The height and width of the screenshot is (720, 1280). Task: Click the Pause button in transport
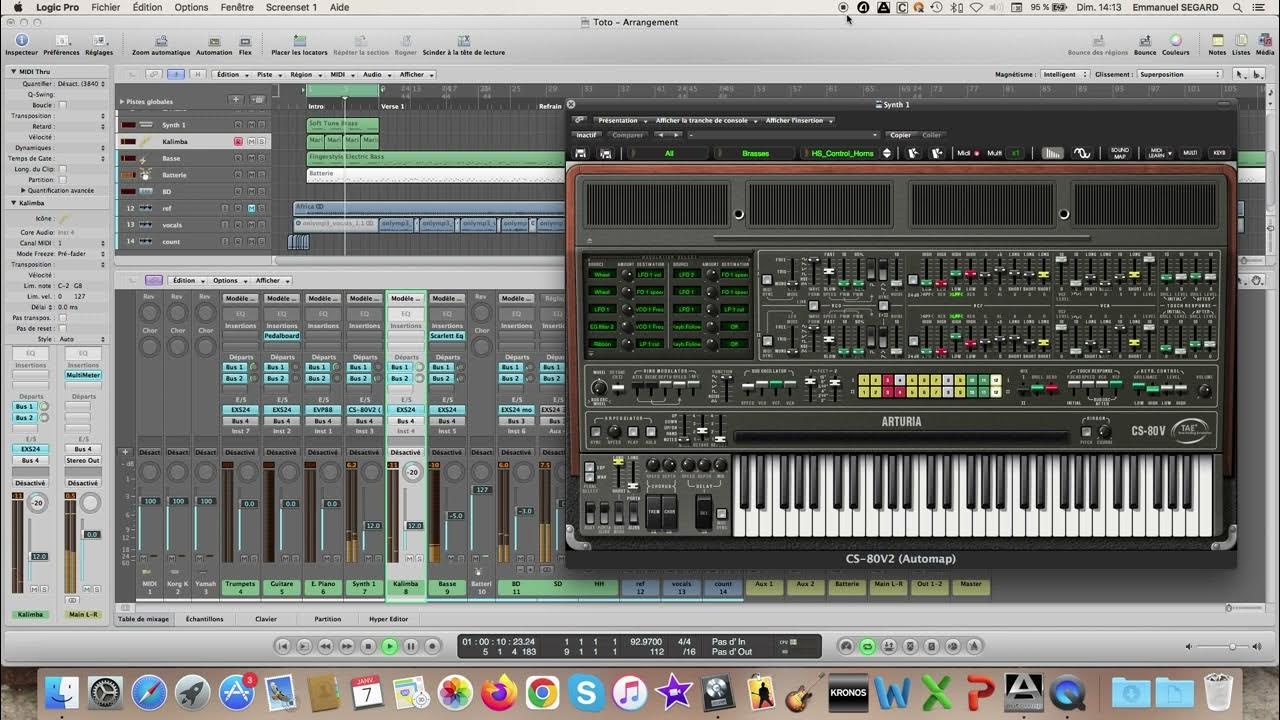[411, 647]
